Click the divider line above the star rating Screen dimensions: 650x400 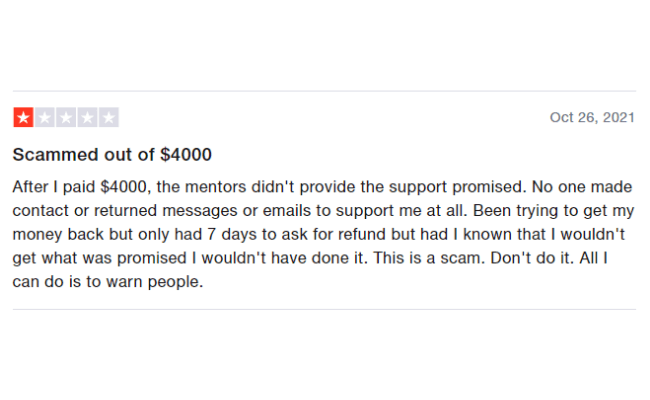(324, 91)
